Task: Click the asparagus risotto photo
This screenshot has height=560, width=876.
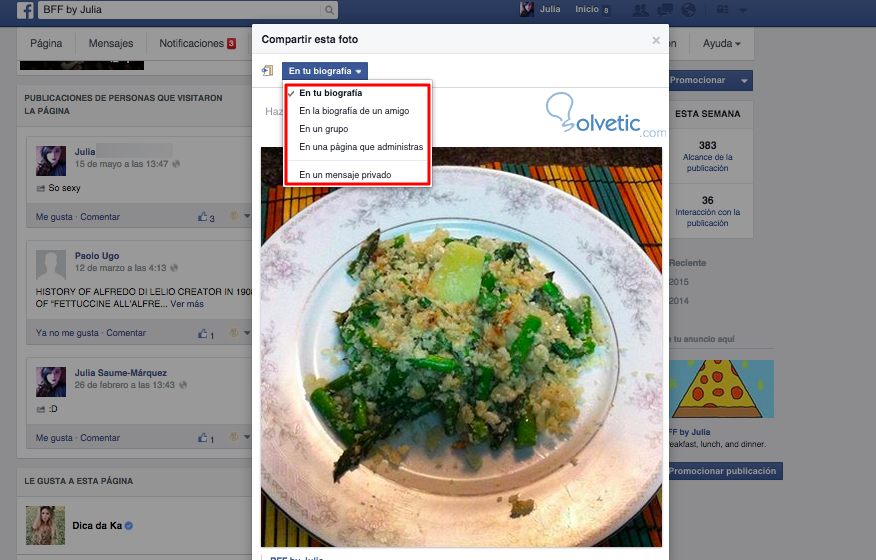Action: [461, 347]
